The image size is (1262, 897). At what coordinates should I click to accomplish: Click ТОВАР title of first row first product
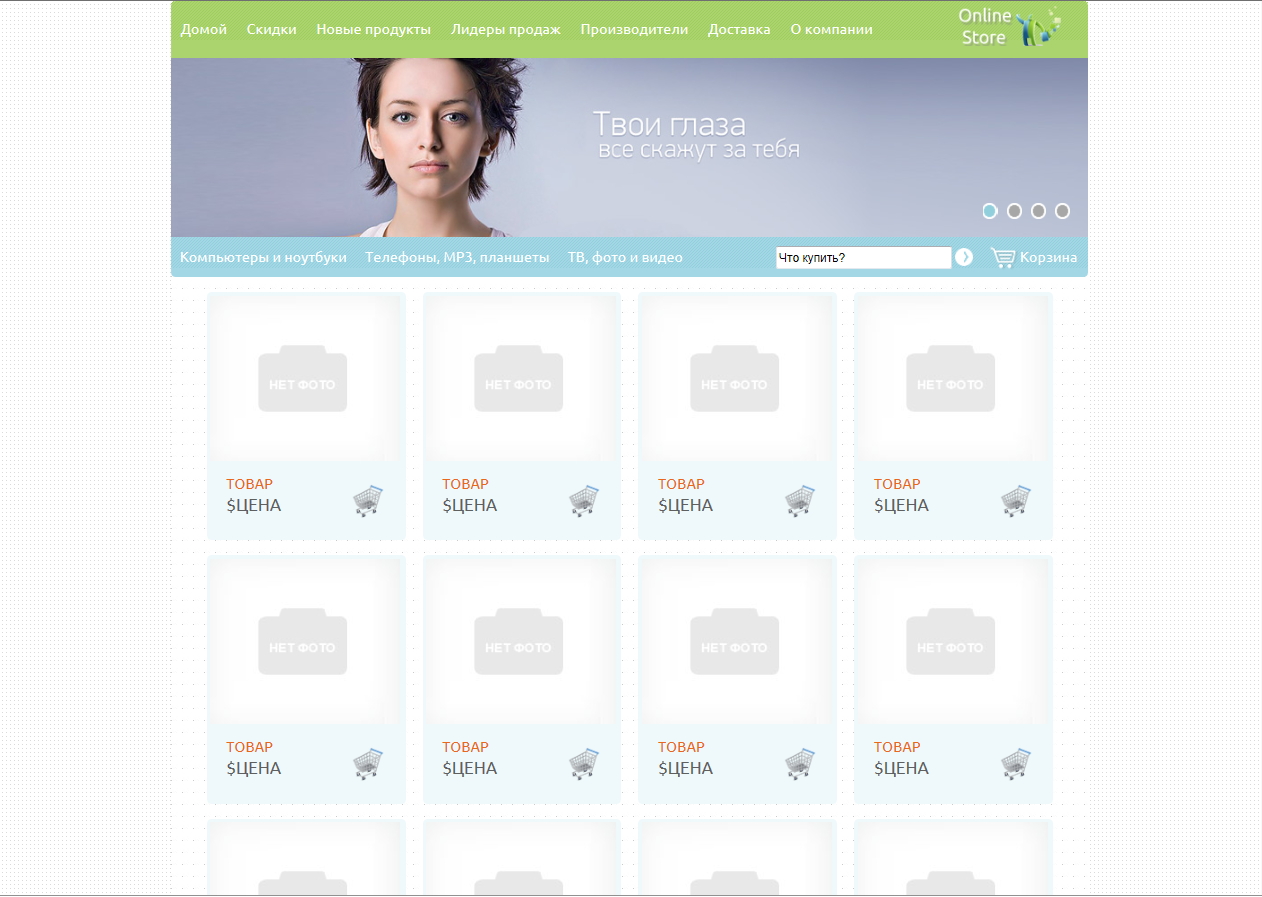pos(249,484)
